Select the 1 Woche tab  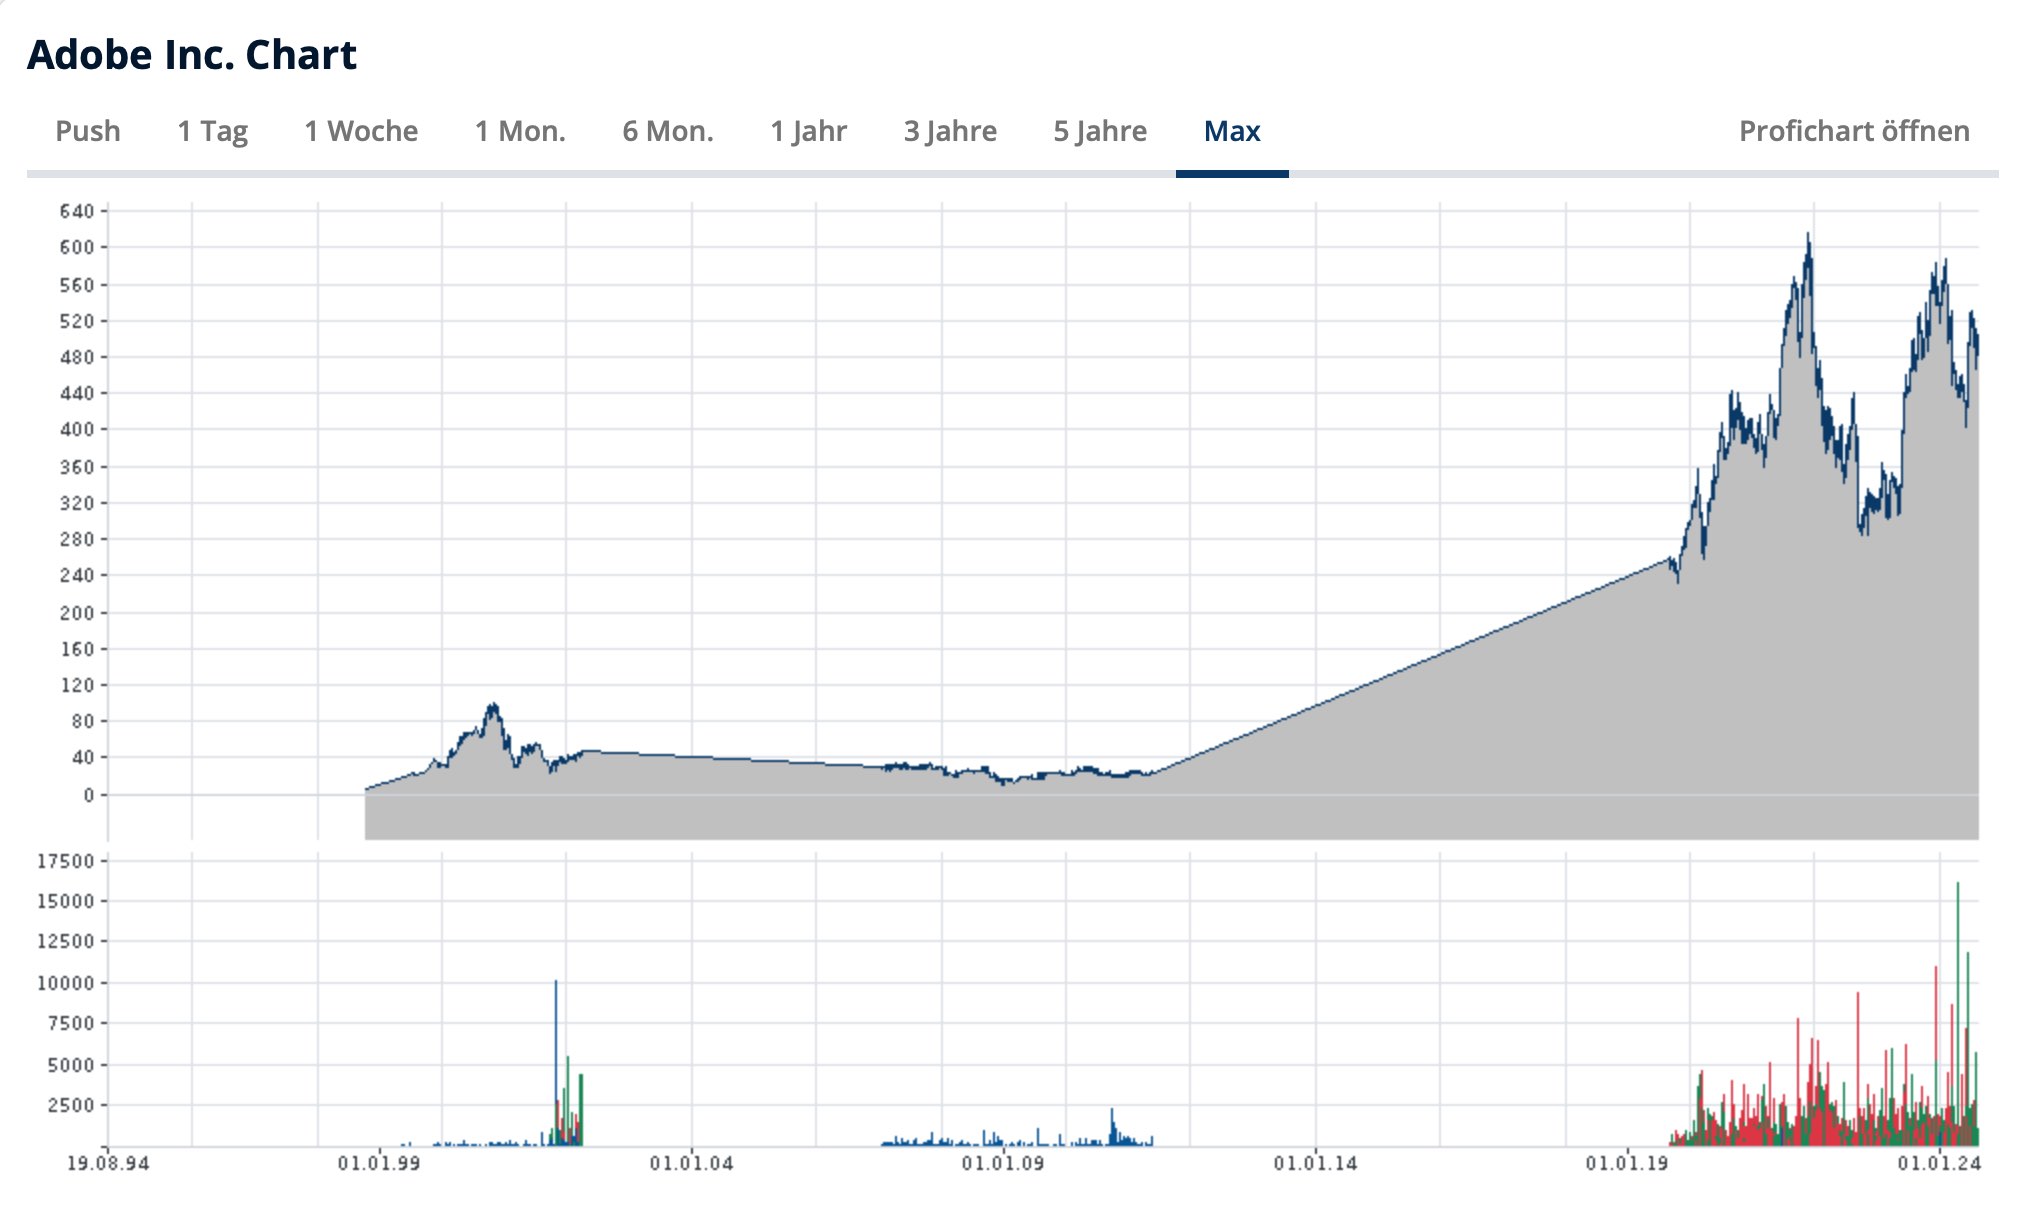tap(361, 131)
